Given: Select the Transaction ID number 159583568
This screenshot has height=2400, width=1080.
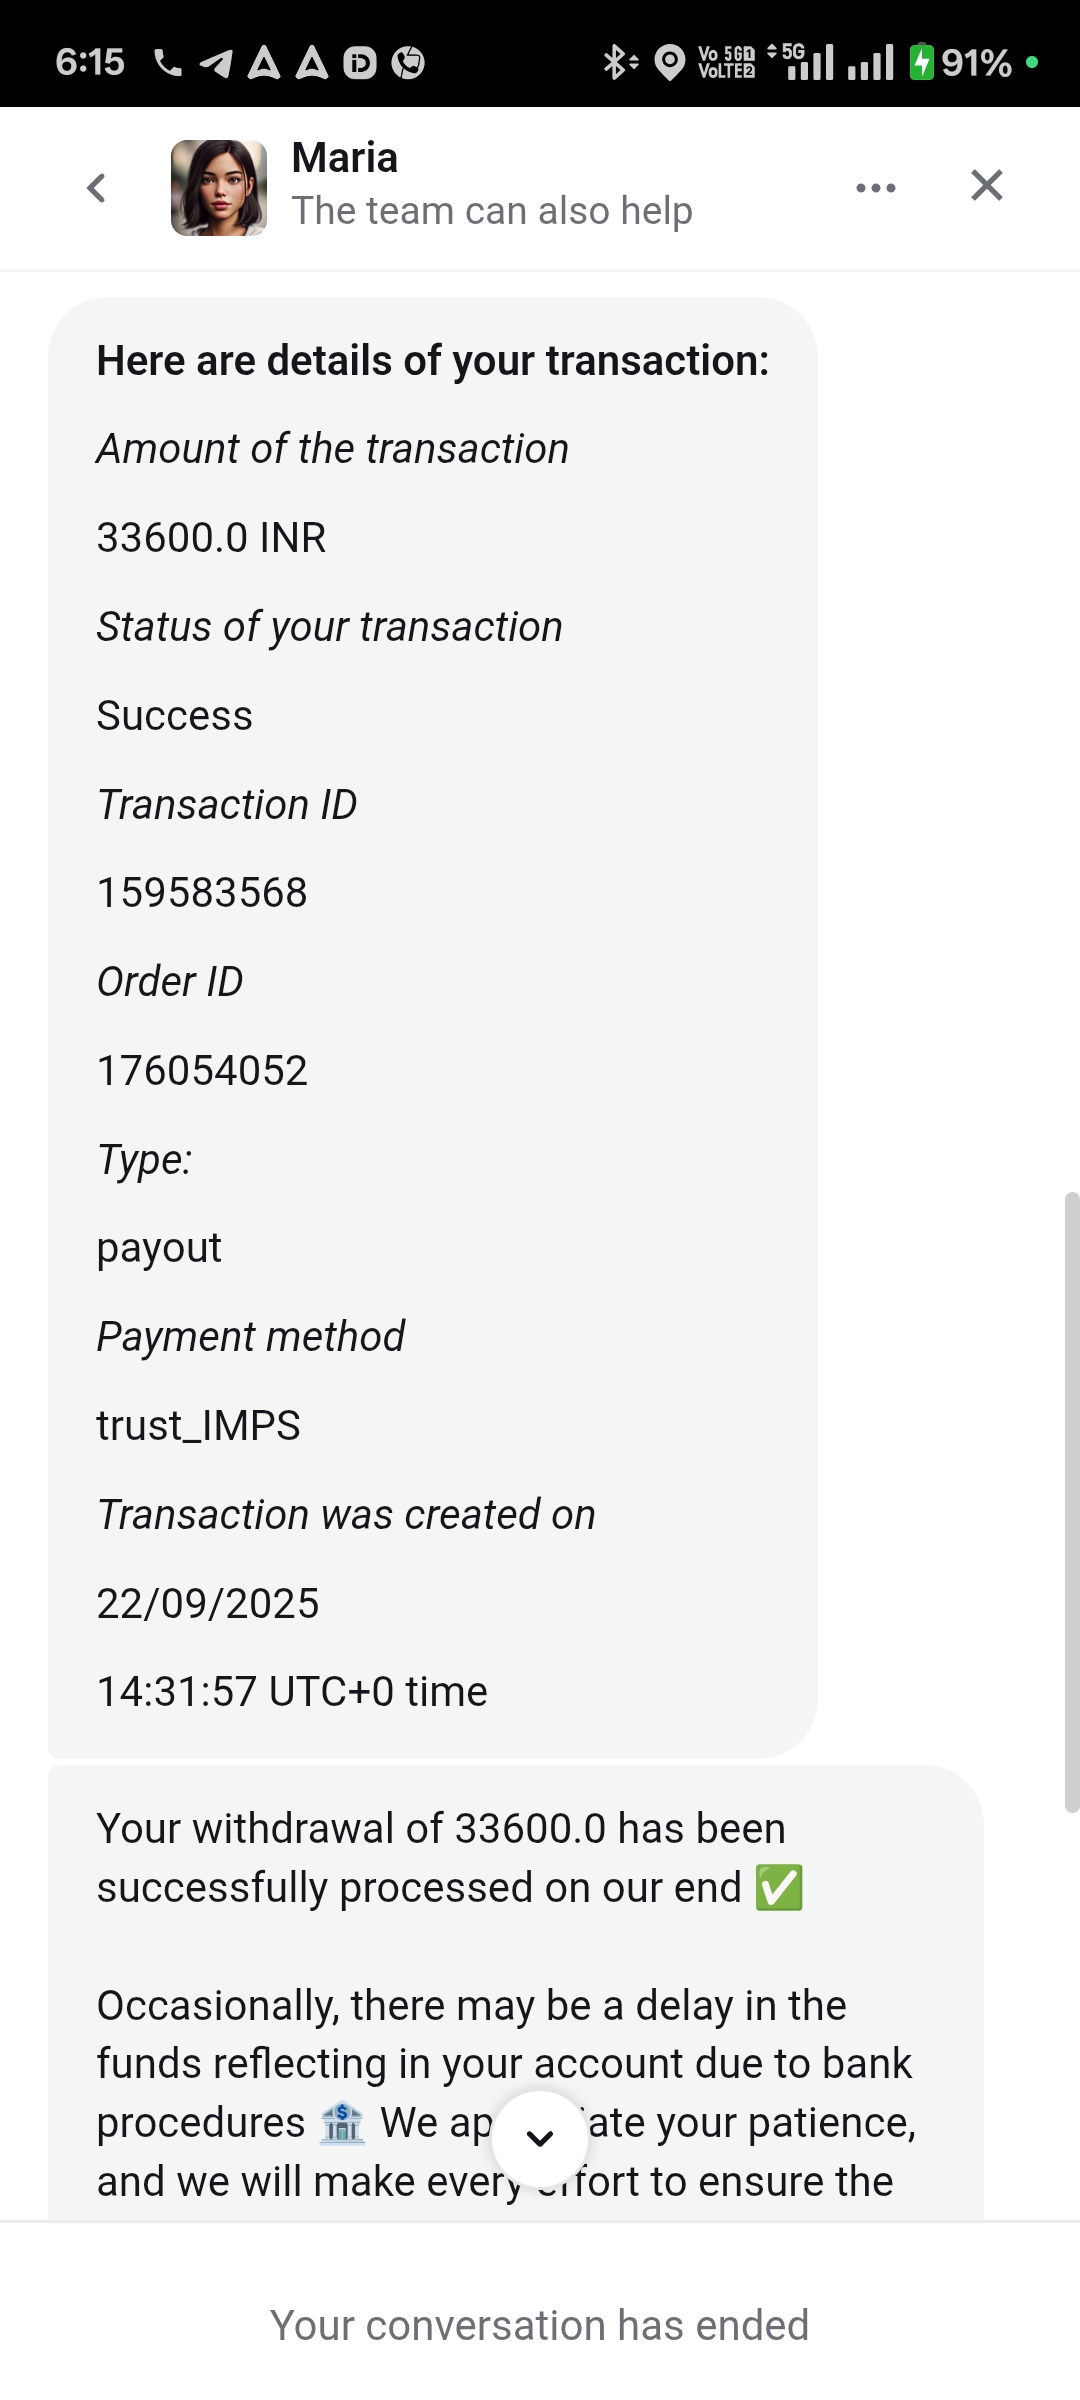Looking at the screenshot, I should pos(202,893).
